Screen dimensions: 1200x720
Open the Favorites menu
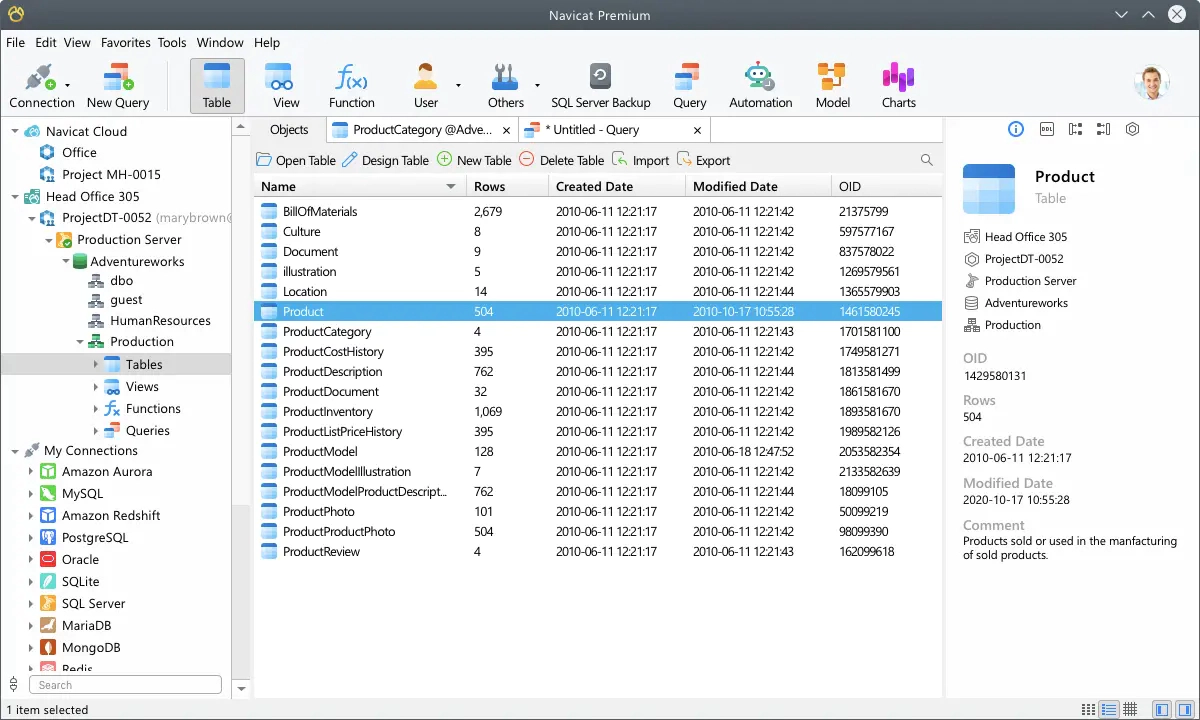125,43
